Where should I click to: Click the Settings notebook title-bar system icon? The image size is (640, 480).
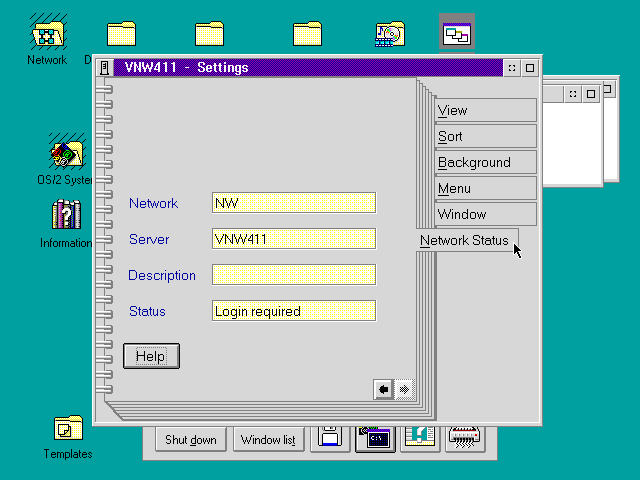click(x=104, y=68)
